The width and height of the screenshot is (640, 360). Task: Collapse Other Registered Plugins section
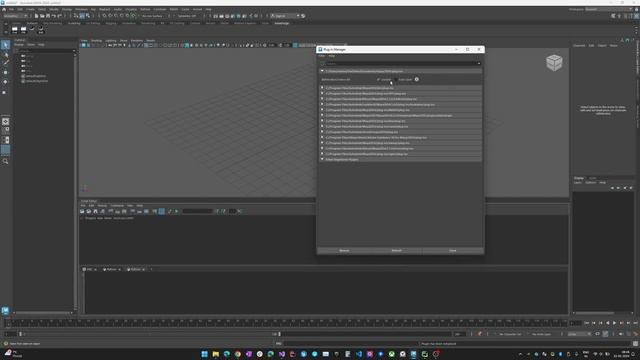pyautogui.click(x=322, y=160)
